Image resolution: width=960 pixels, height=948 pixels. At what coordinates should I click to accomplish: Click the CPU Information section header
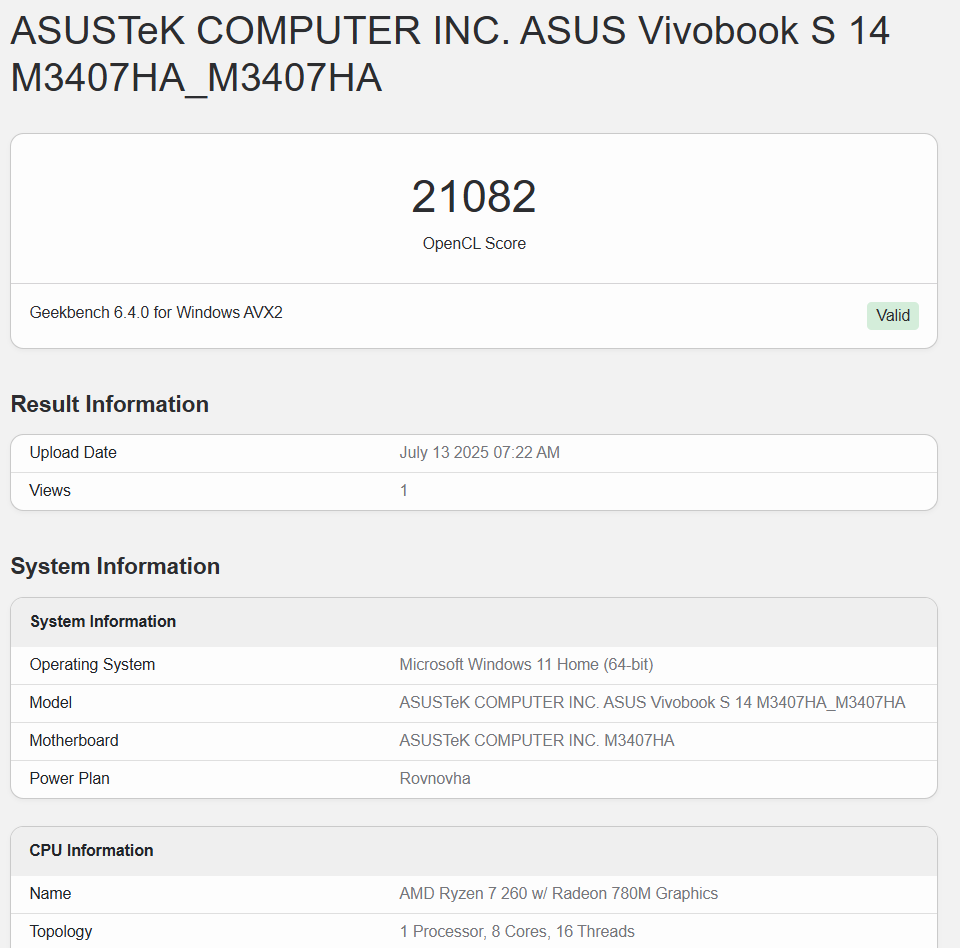click(91, 850)
